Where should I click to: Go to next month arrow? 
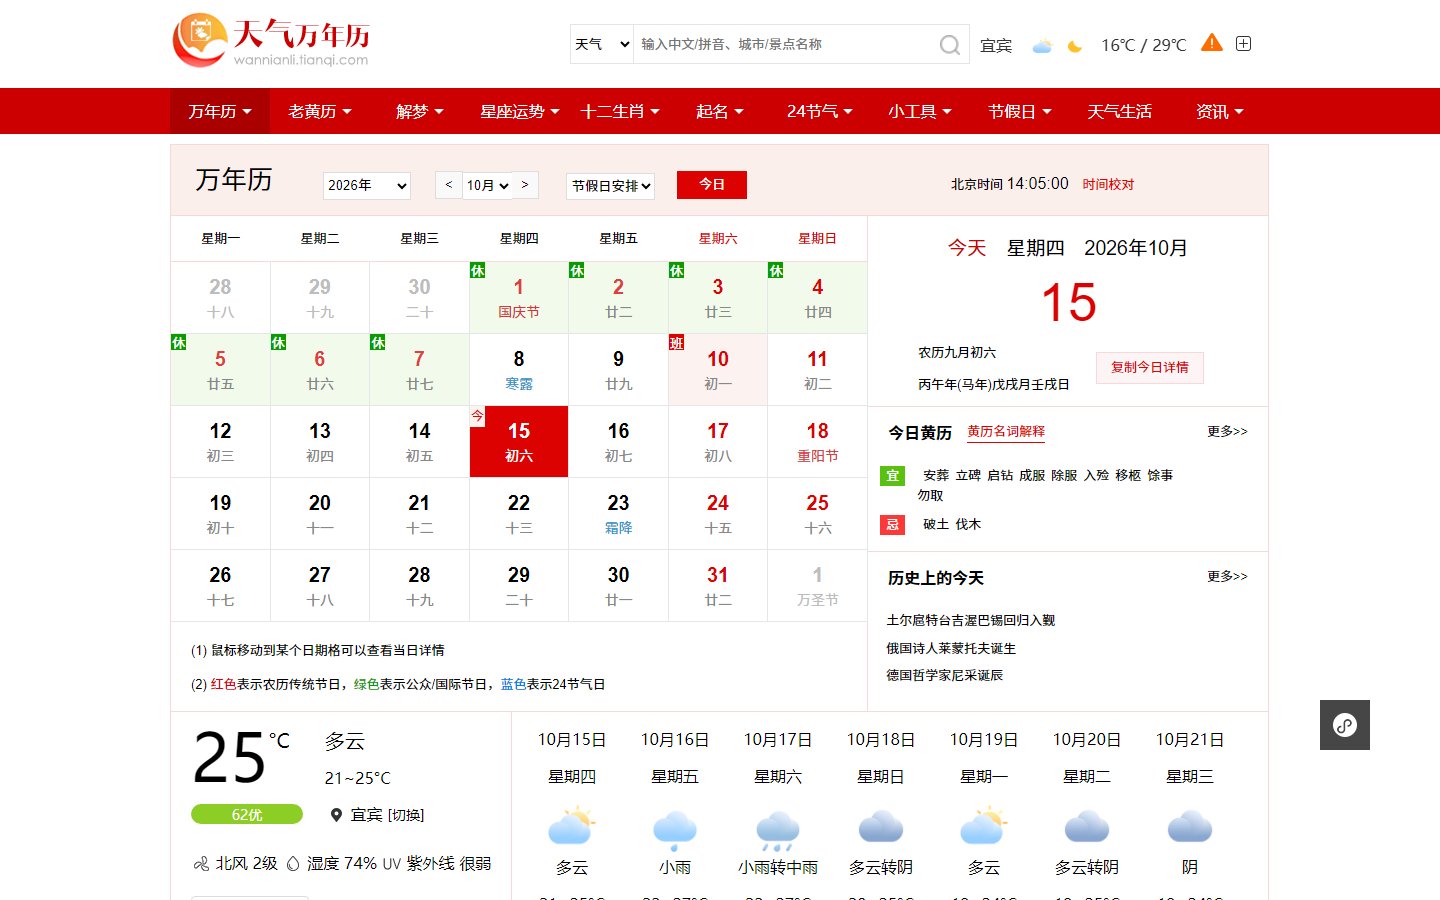pos(525,185)
